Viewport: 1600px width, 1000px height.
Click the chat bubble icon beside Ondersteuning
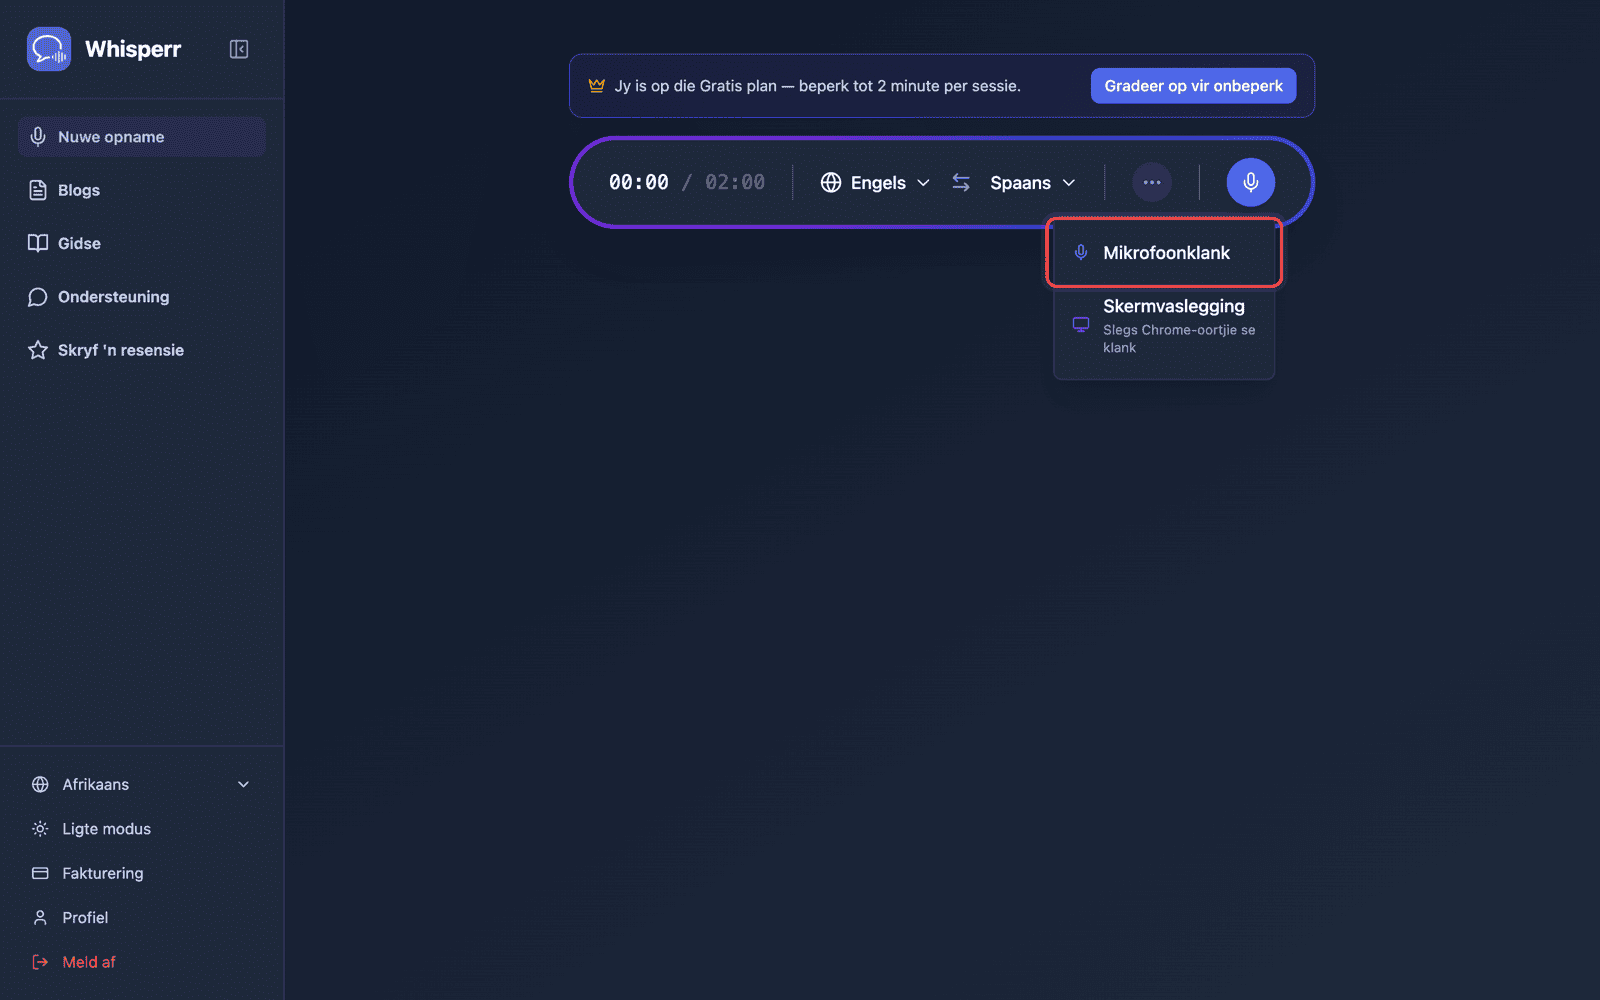tap(38, 297)
